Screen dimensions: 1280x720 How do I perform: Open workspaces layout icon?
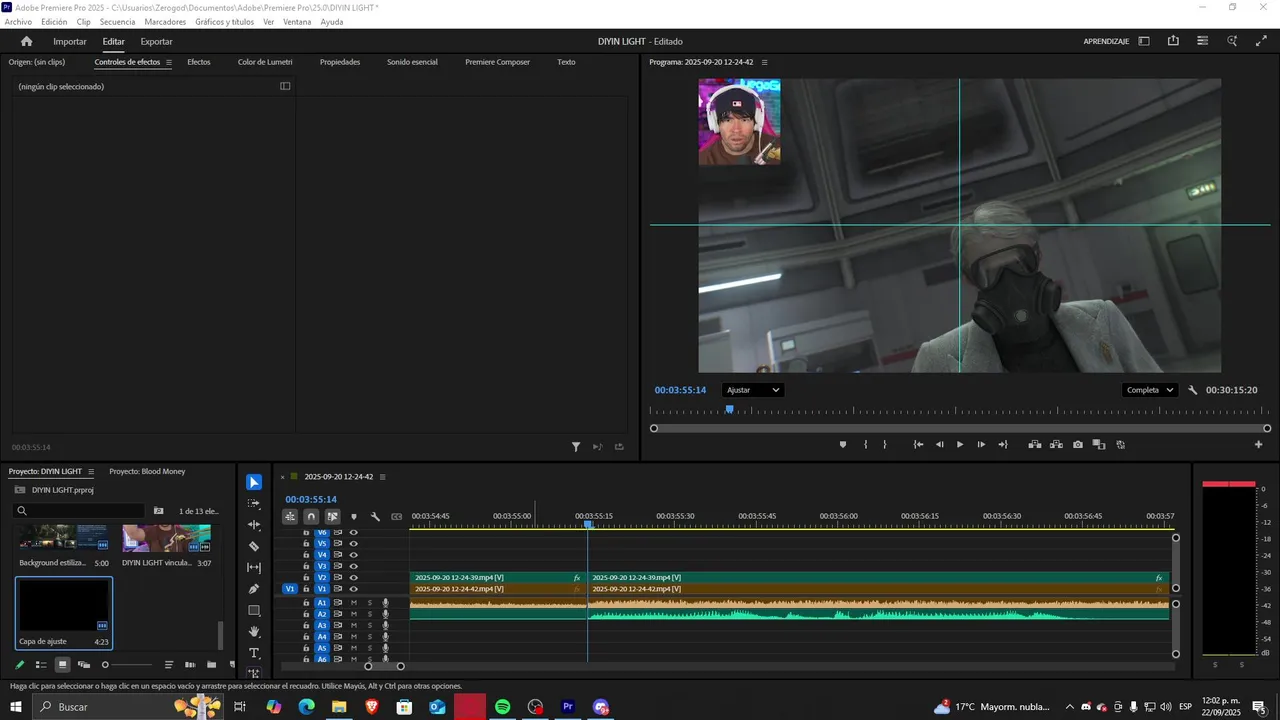[1144, 41]
